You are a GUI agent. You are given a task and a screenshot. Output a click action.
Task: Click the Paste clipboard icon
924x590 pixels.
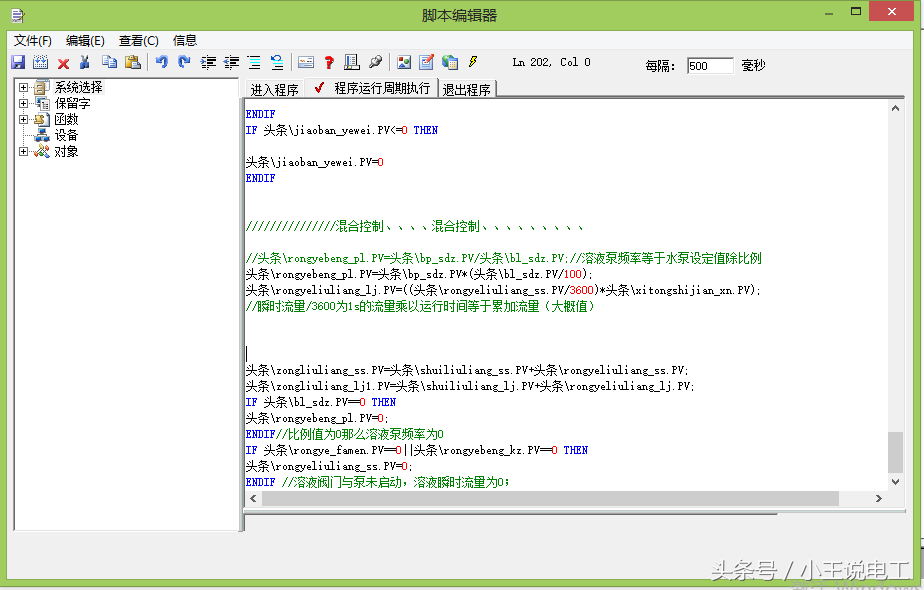pyautogui.click(x=132, y=62)
